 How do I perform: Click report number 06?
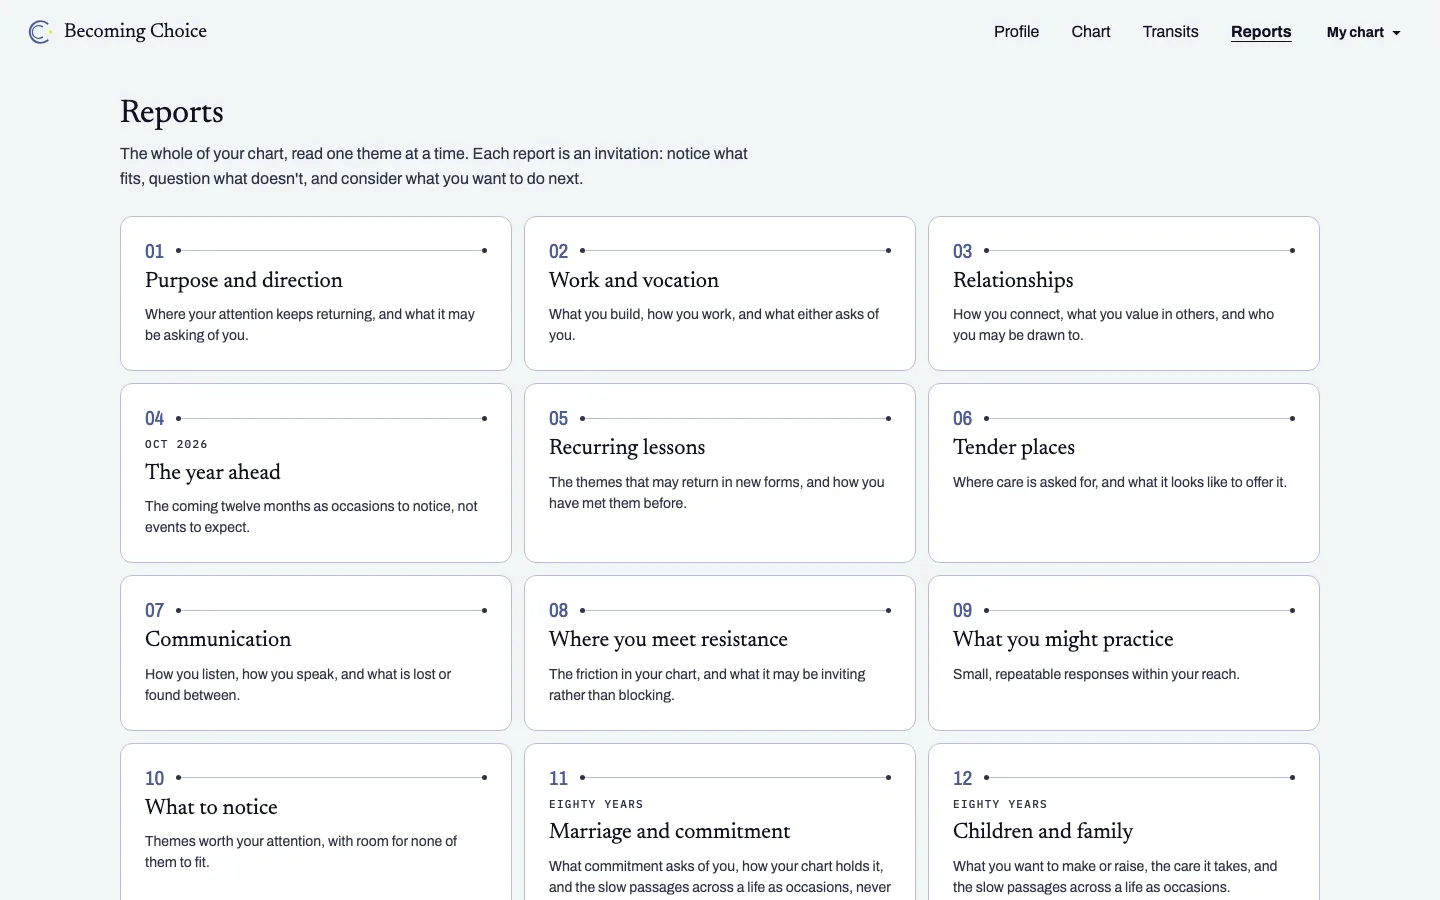[x=962, y=418]
